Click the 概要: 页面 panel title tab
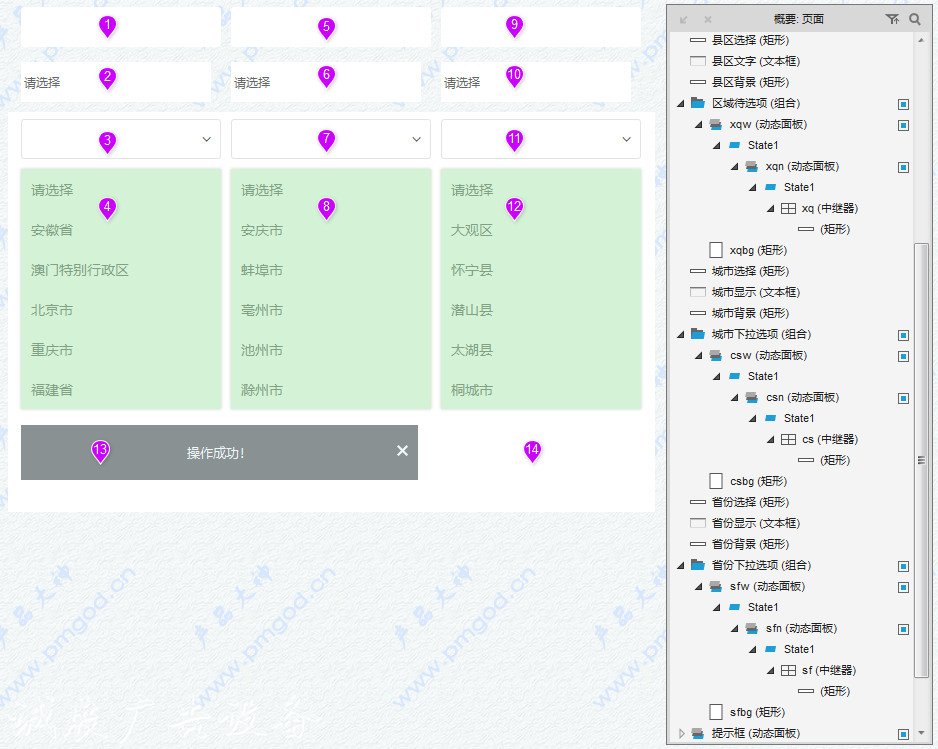This screenshot has width=938, height=749. [800, 19]
